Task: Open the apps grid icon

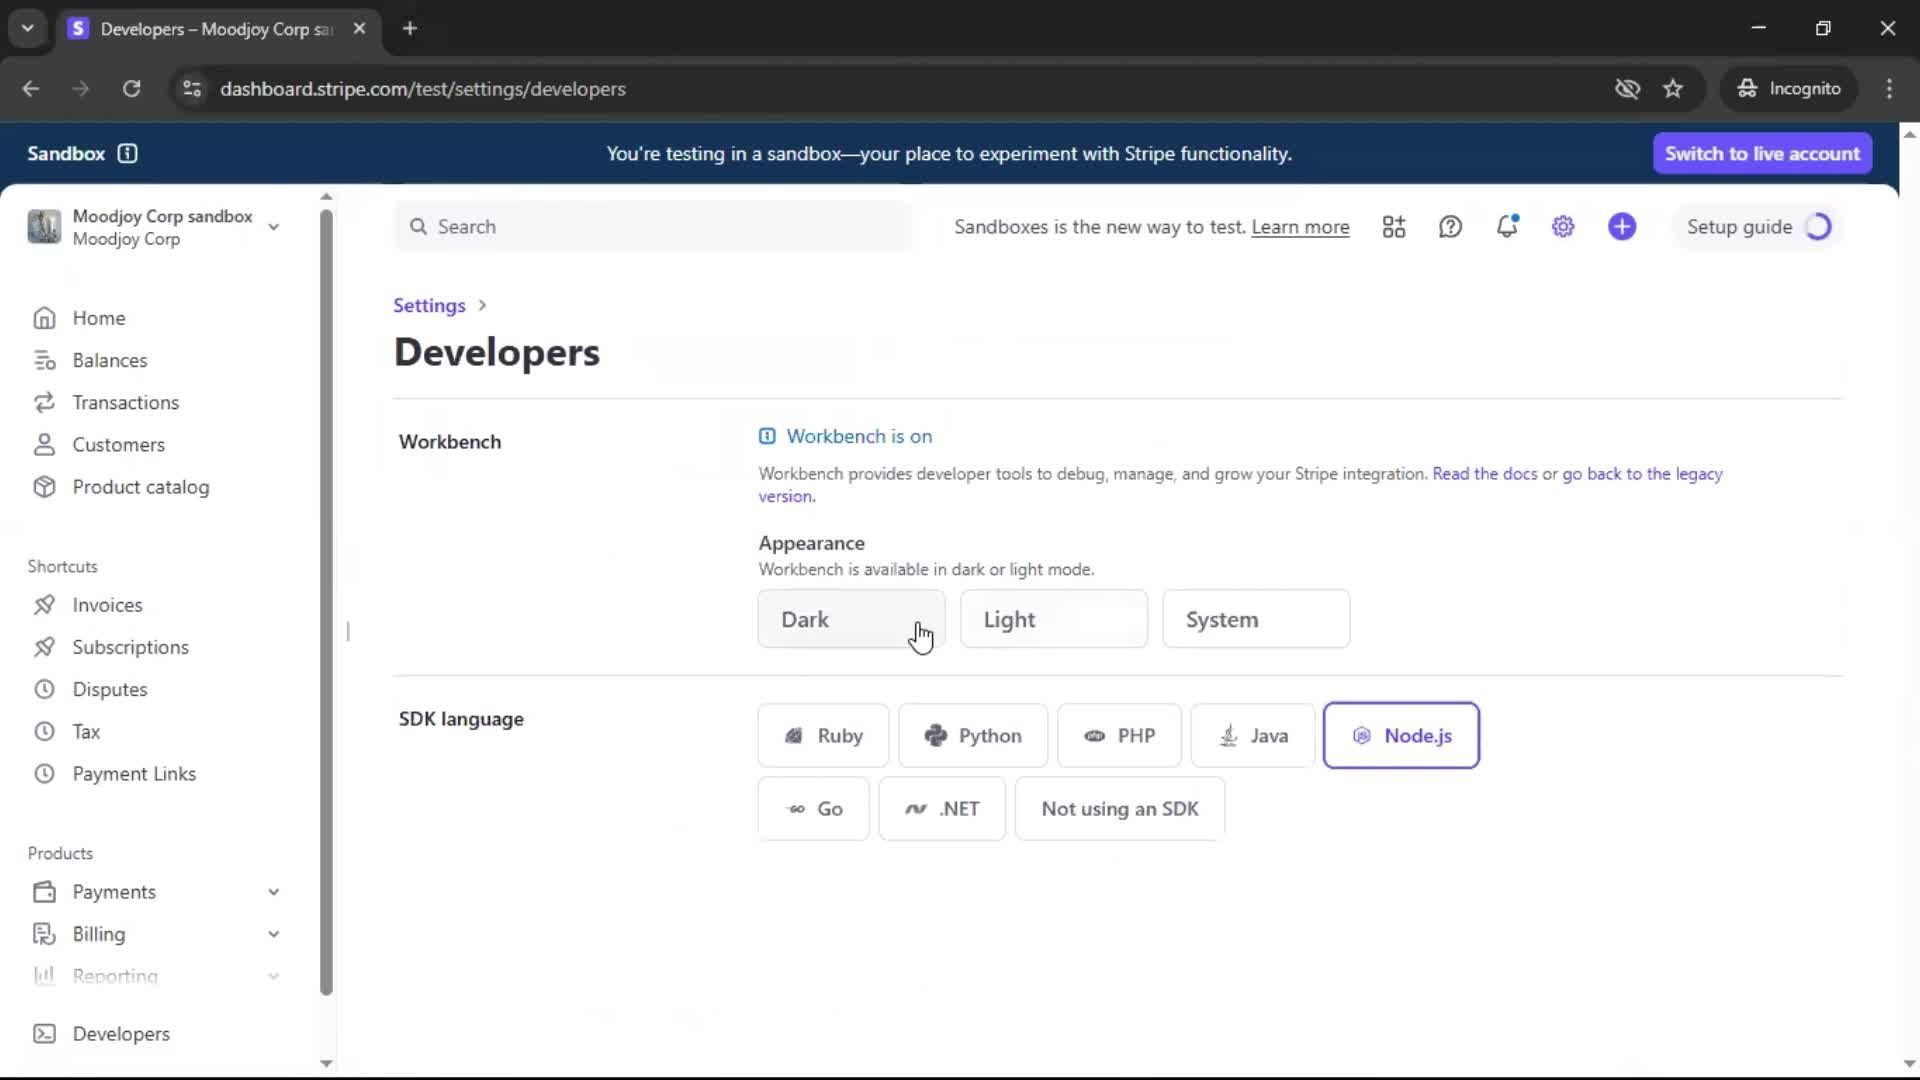Action: (1393, 227)
